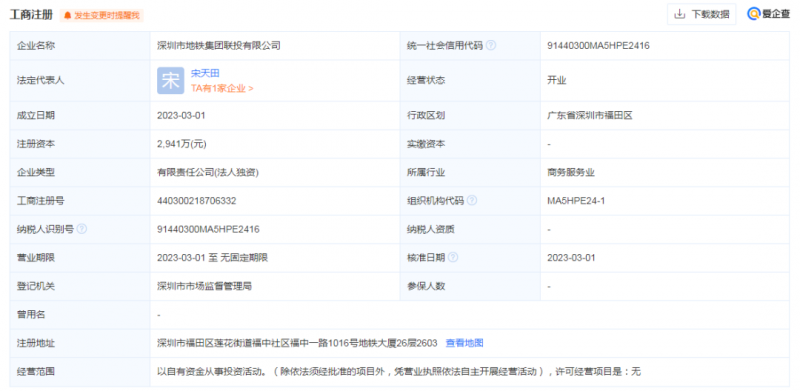Click the bell icon in 发生变更时提醒我
This screenshot has width=800, height=391.
[67, 16]
